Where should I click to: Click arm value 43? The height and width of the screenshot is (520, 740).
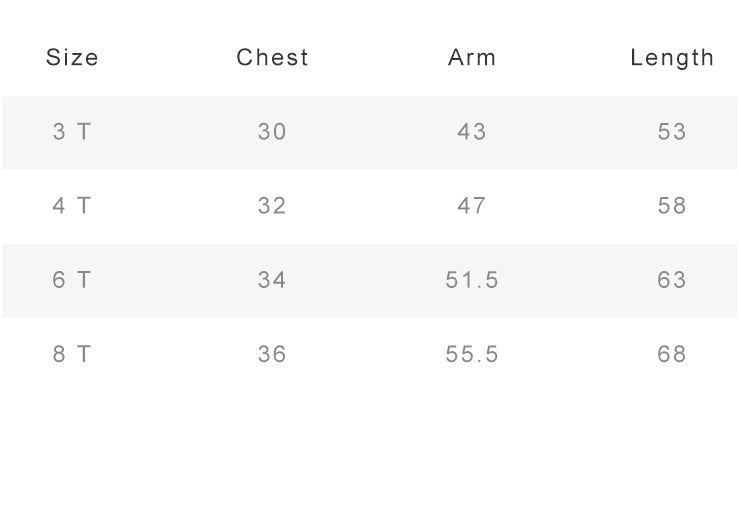pos(471,131)
